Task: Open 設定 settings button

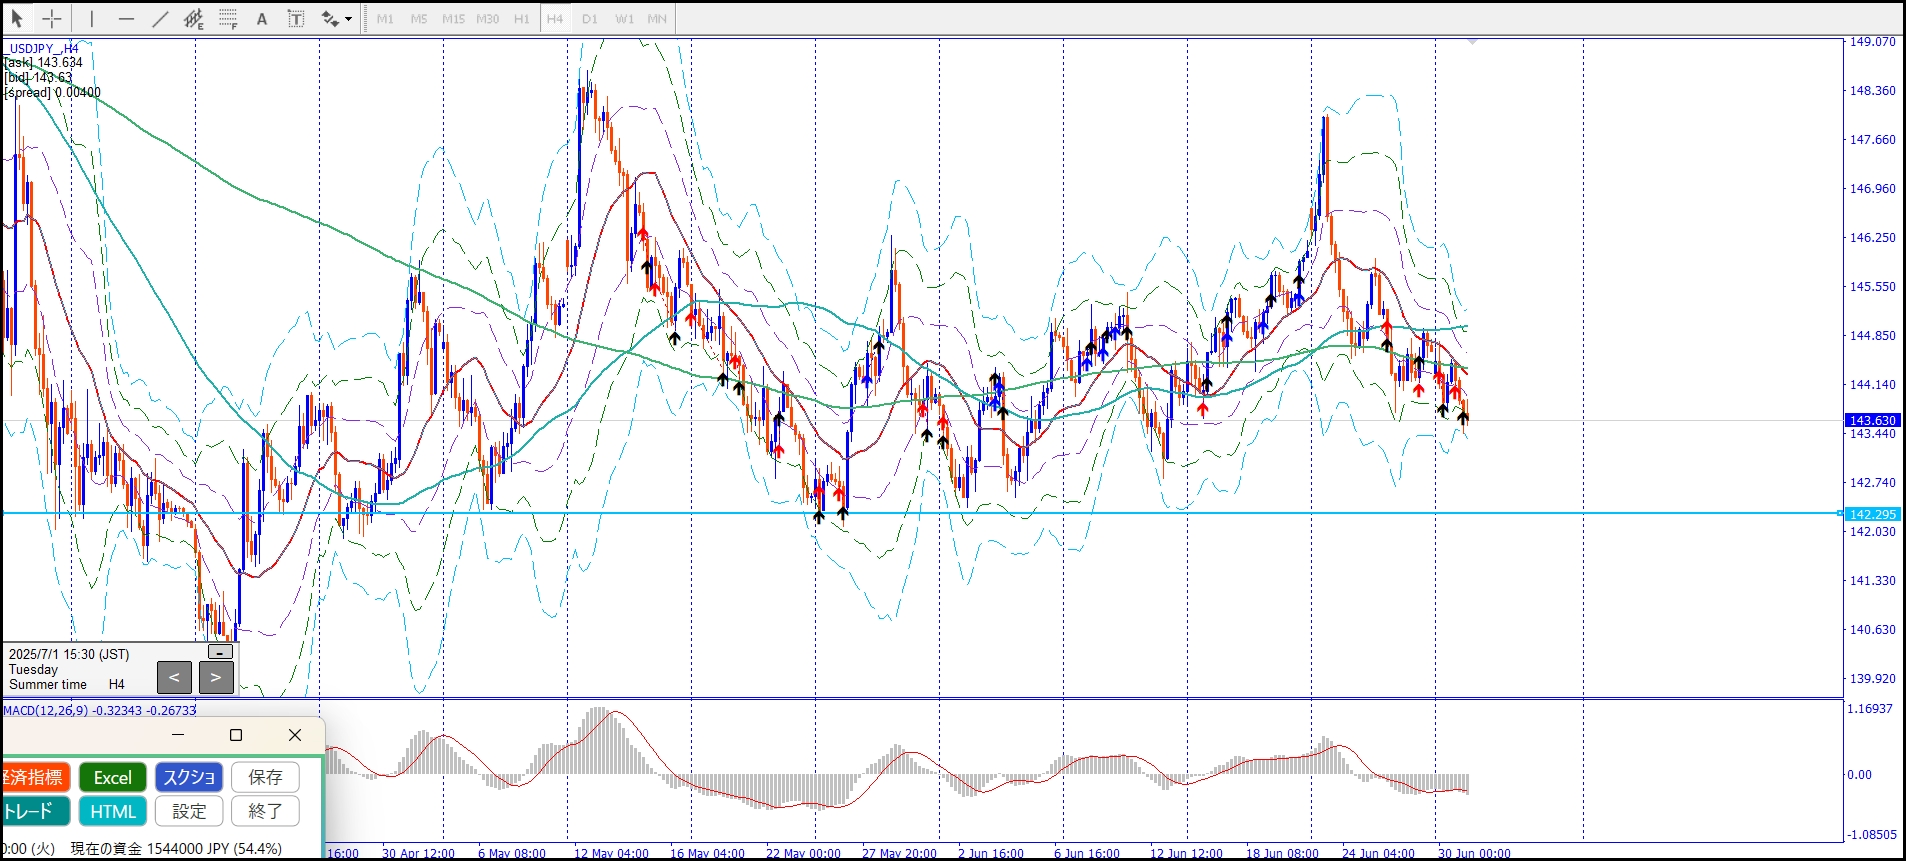Action: tap(189, 811)
